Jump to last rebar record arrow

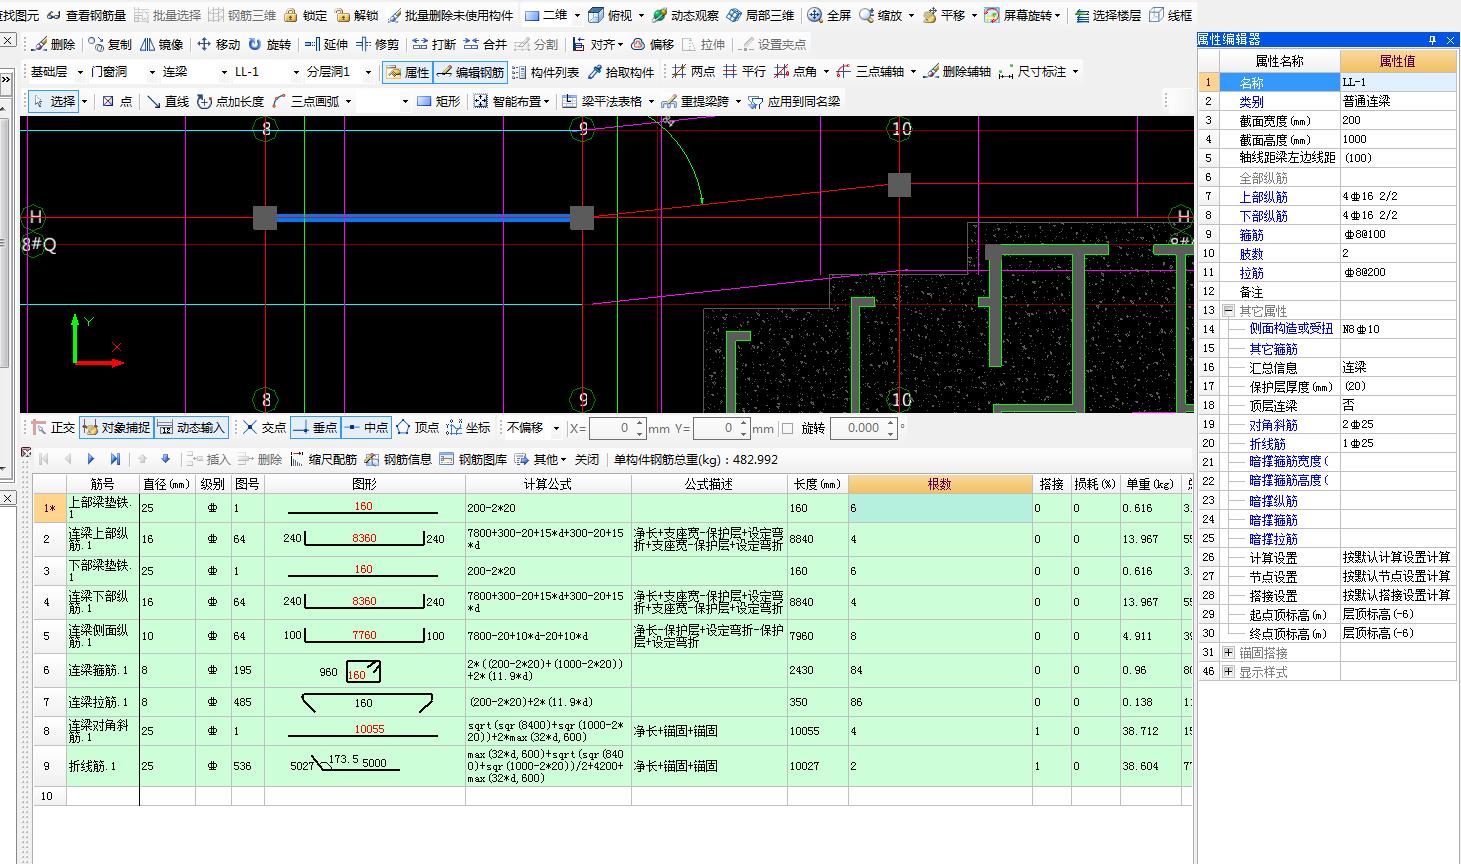coord(115,459)
